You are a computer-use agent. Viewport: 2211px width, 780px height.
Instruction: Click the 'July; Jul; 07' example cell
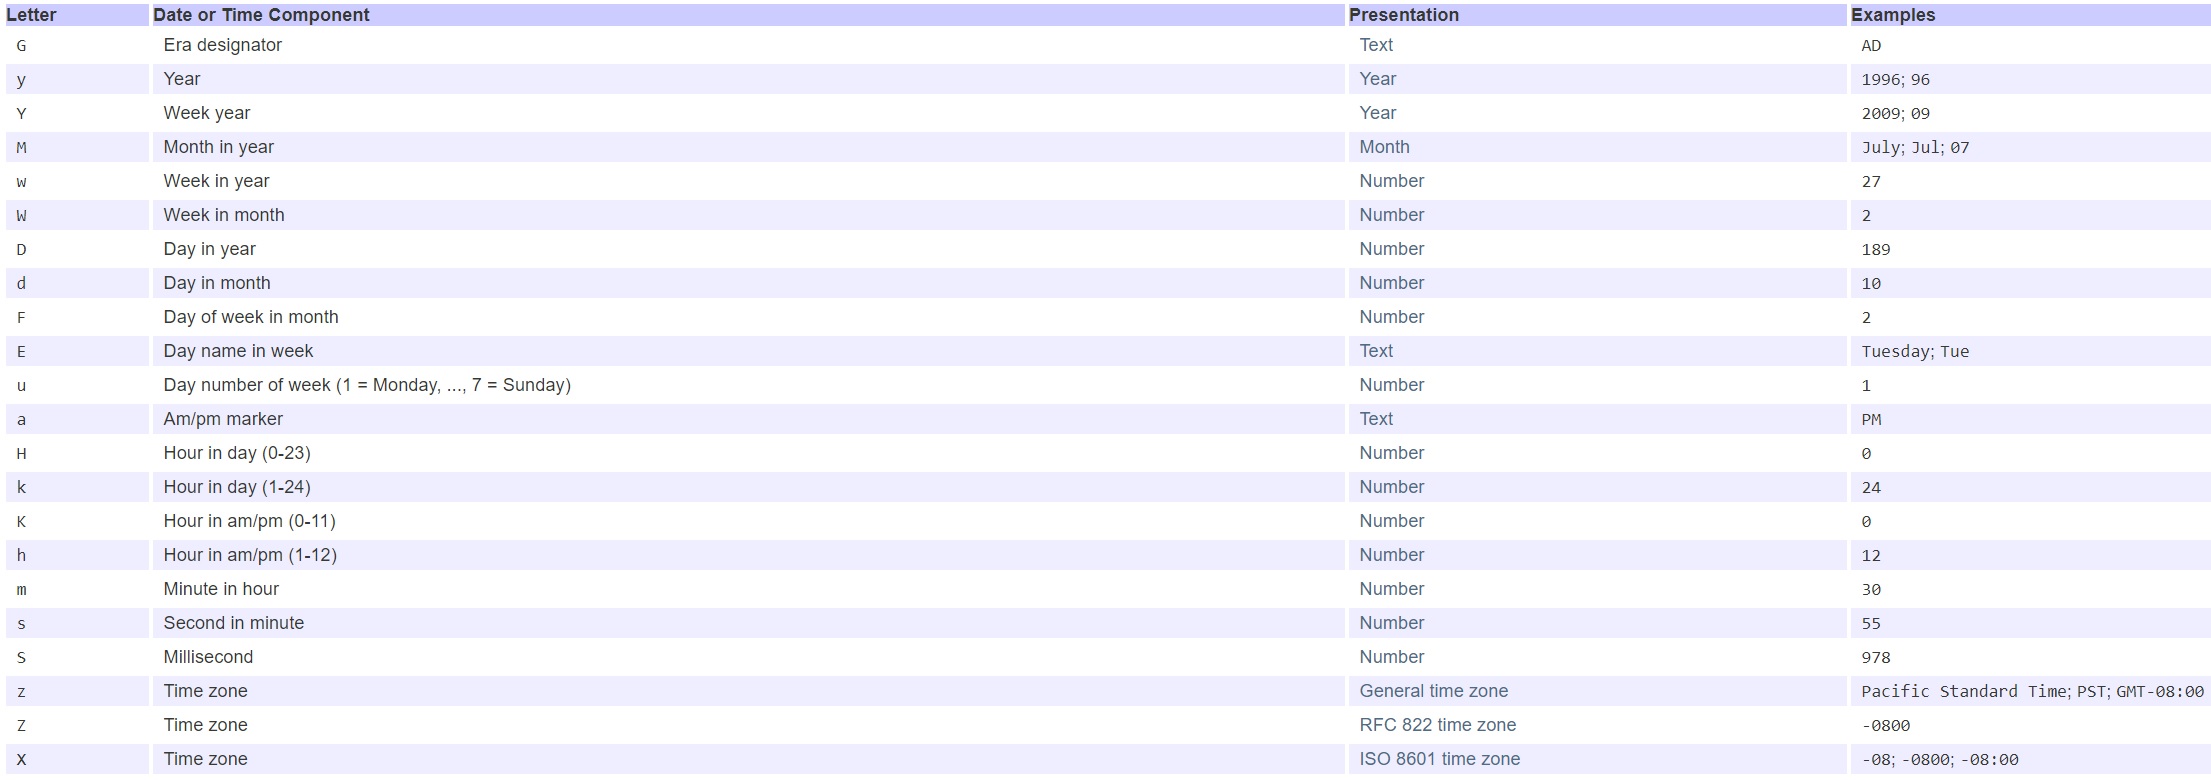click(1915, 147)
